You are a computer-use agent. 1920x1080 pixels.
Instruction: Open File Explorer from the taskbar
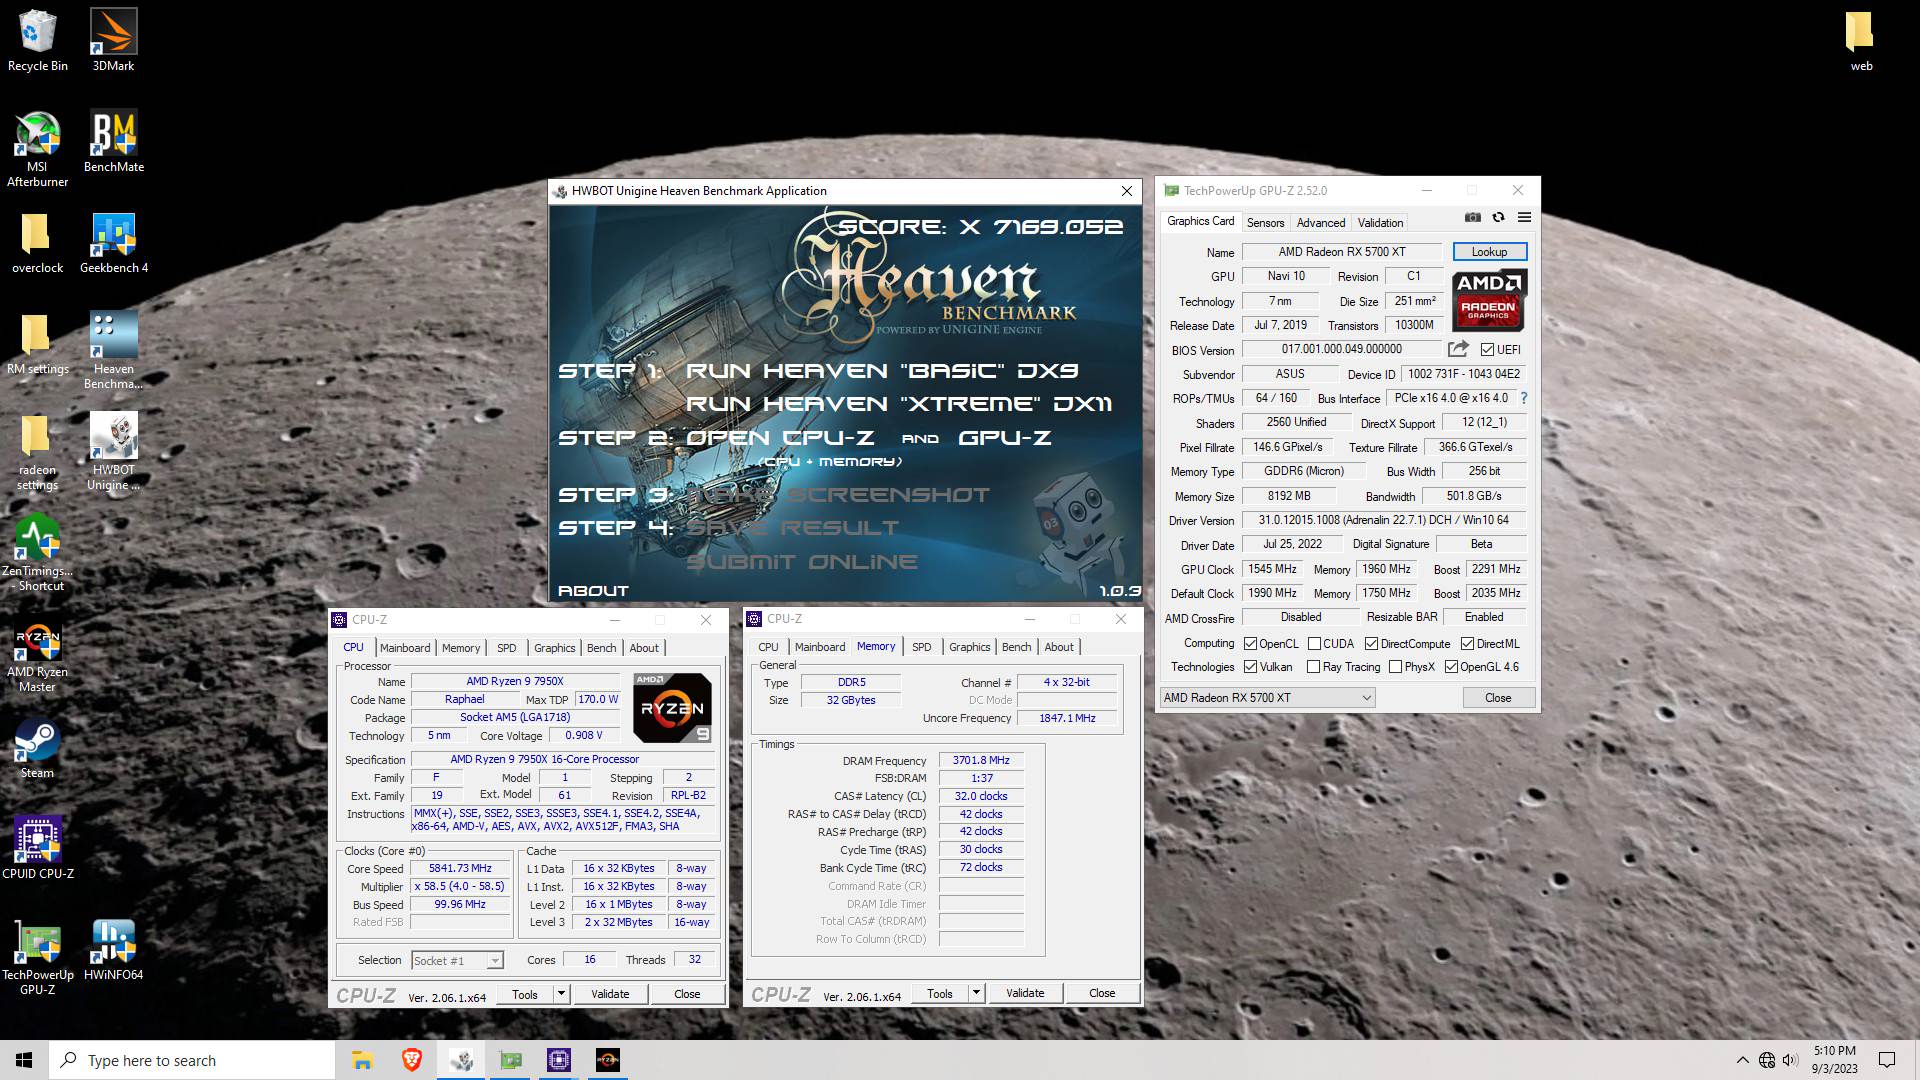(x=362, y=1060)
